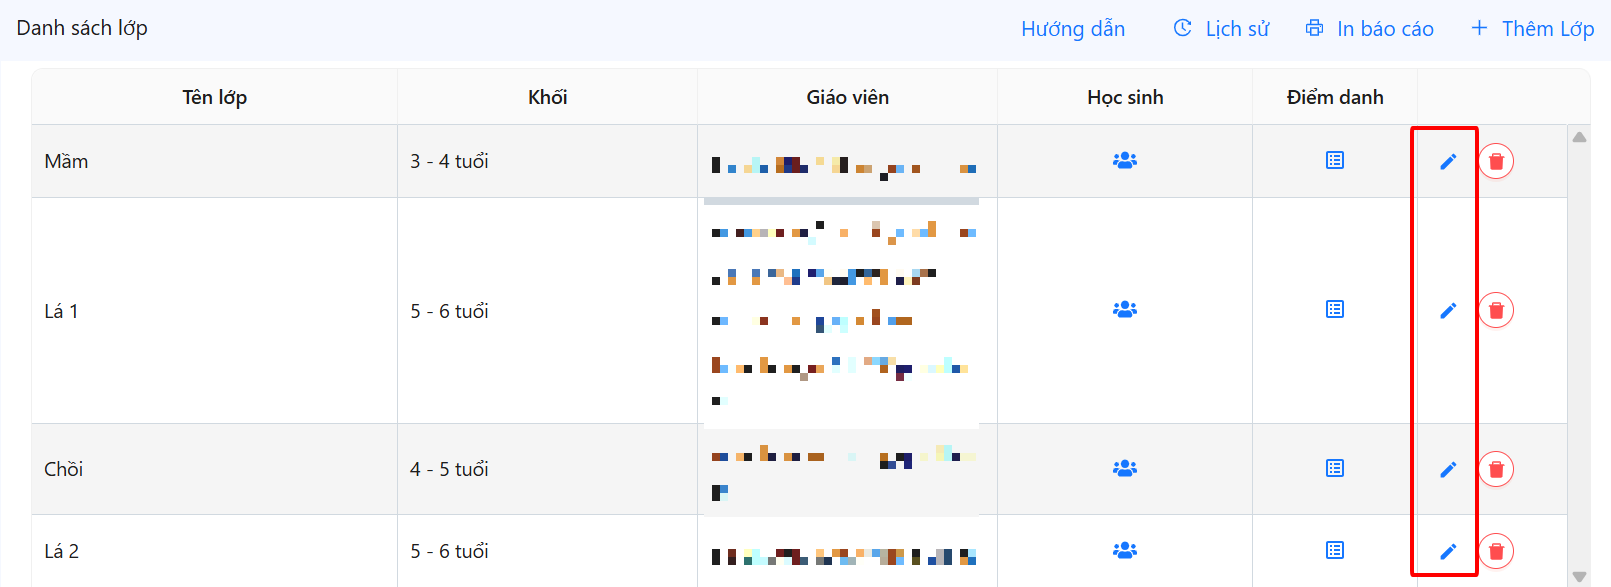View students of the Mầm class
Screen dimensions: 1611x587
coord(1125,160)
